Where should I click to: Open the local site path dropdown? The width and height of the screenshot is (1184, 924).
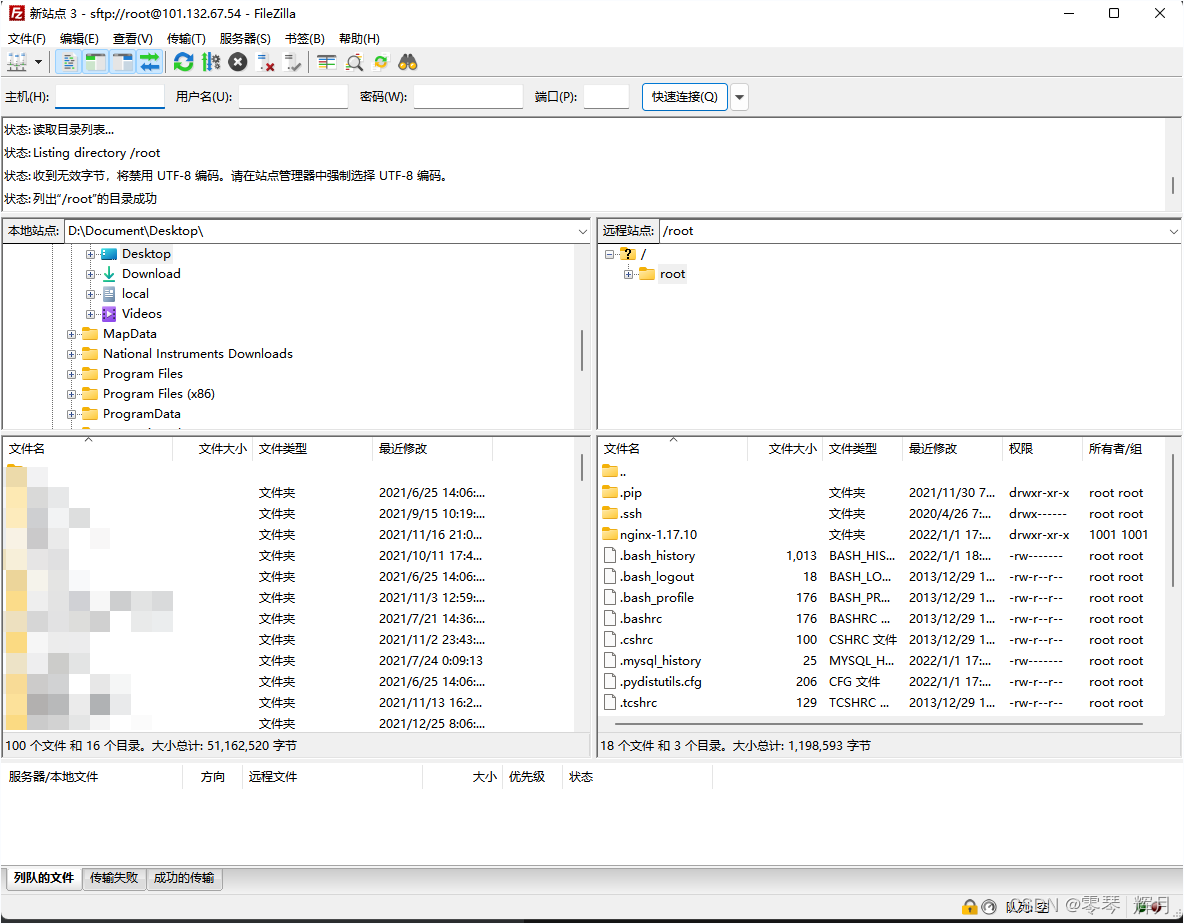click(x=582, y=232)
